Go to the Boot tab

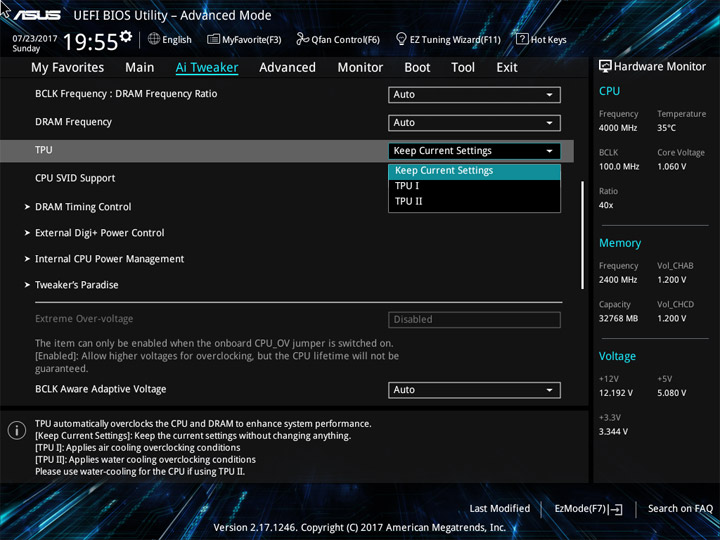[x=417, y=68]
